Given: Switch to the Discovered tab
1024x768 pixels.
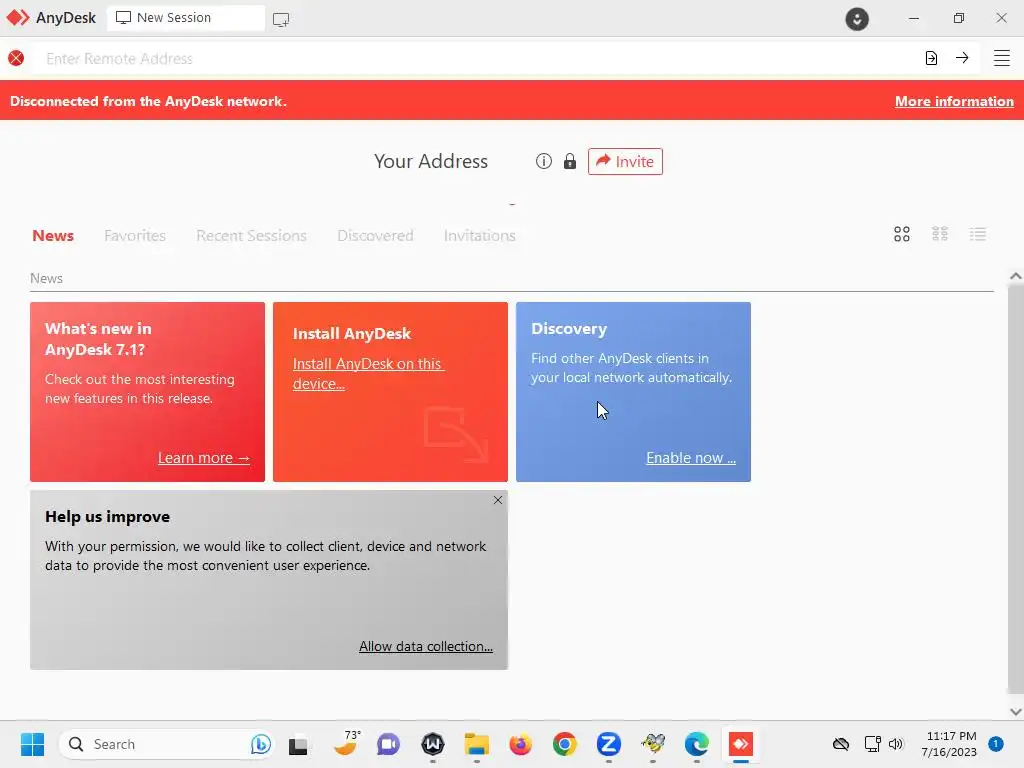Looking at the screenshot, I should (375, 235).
